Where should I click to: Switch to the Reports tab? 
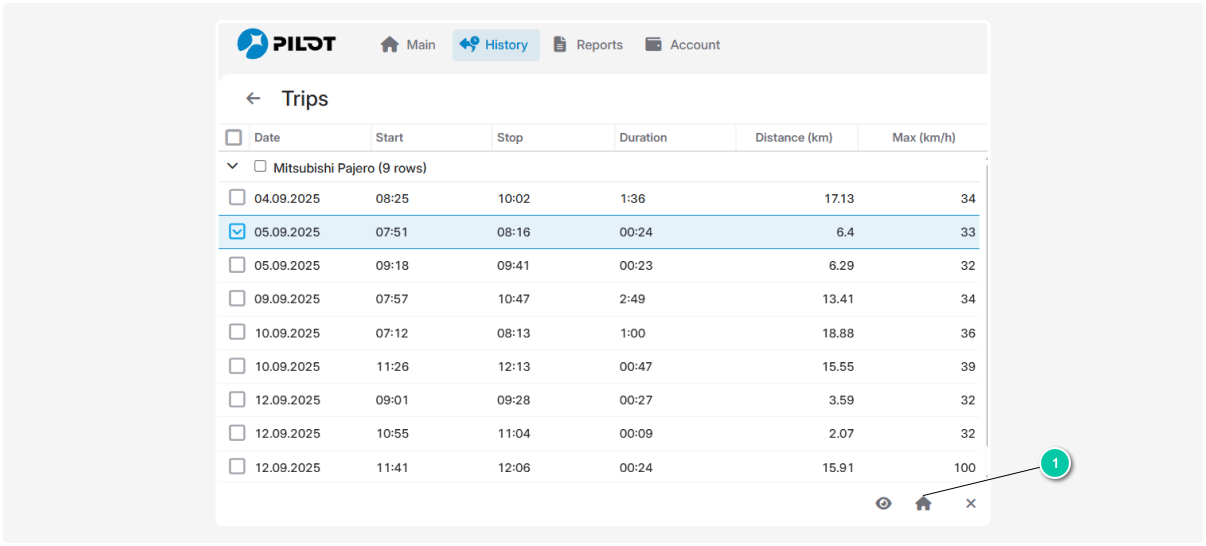[588, 45]
